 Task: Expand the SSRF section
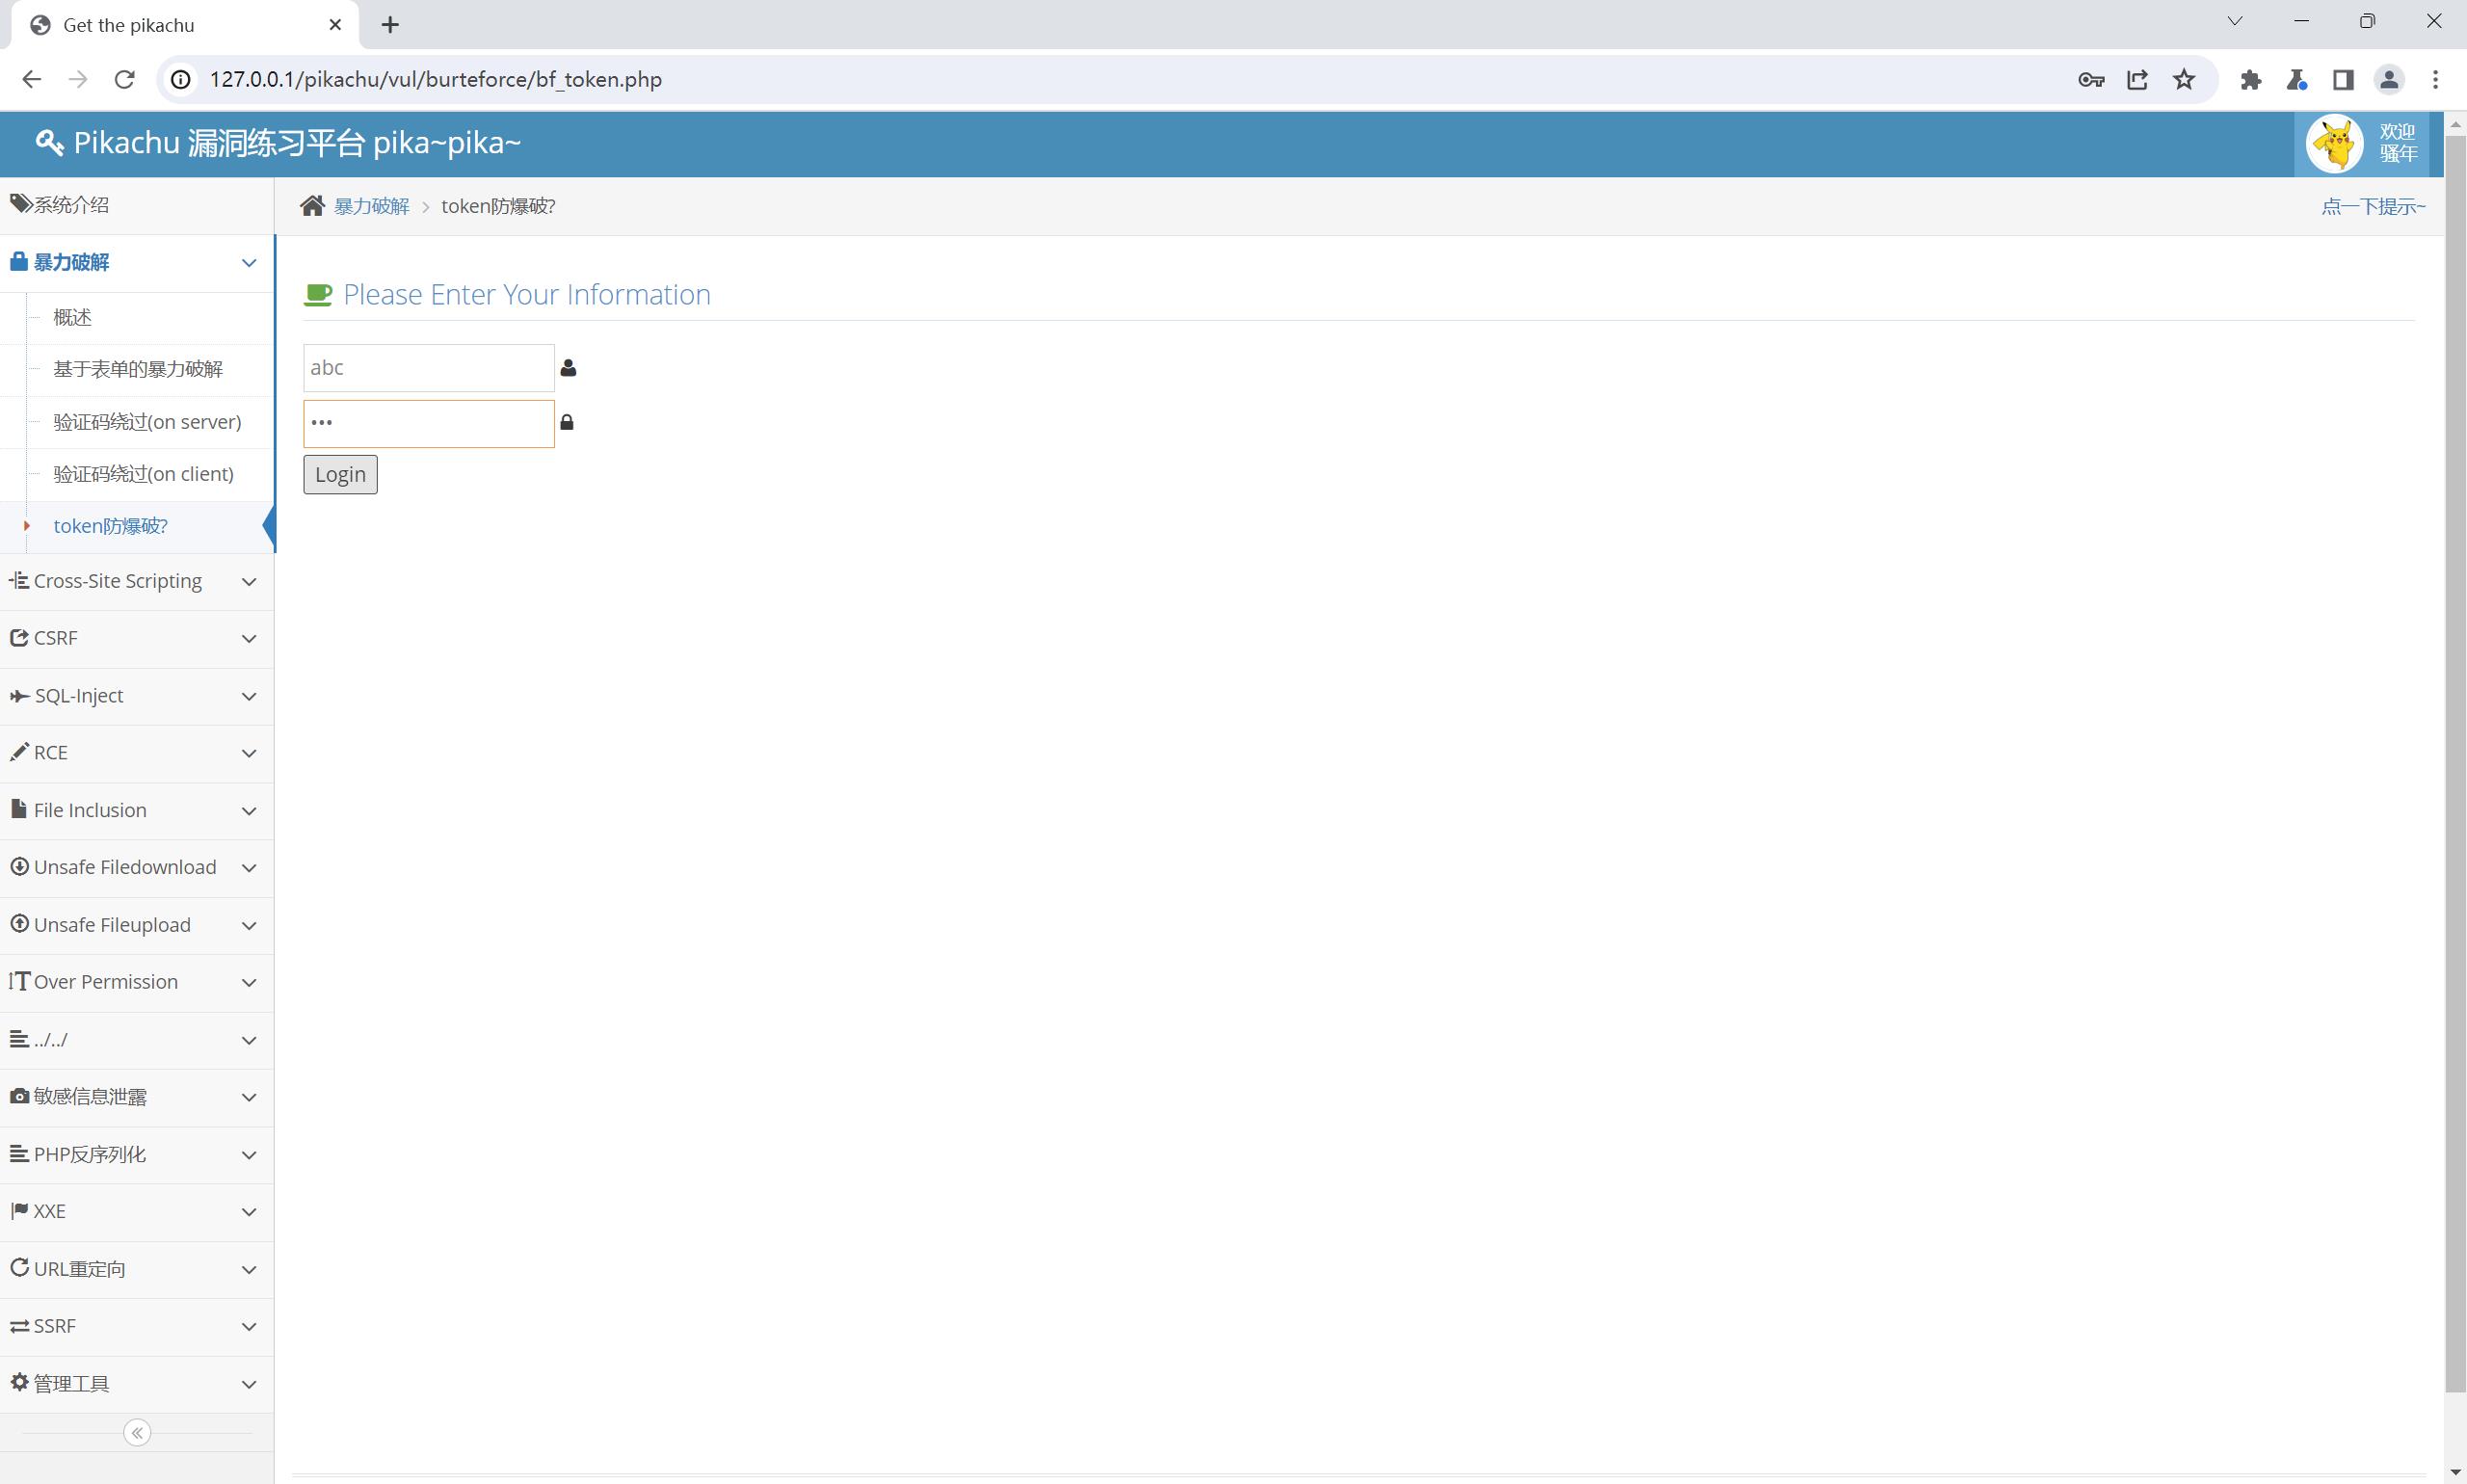(x=137, y=1327)
